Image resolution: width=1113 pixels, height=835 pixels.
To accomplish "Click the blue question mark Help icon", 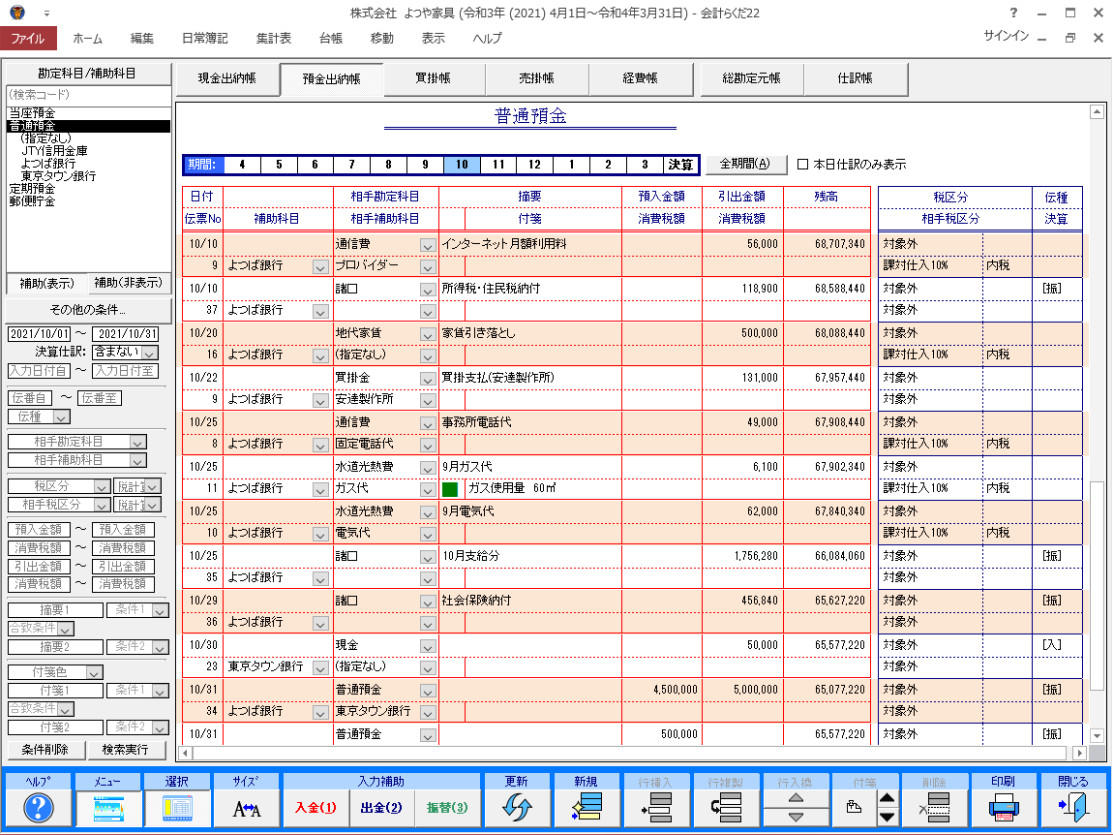I will [x=36, y=808].
